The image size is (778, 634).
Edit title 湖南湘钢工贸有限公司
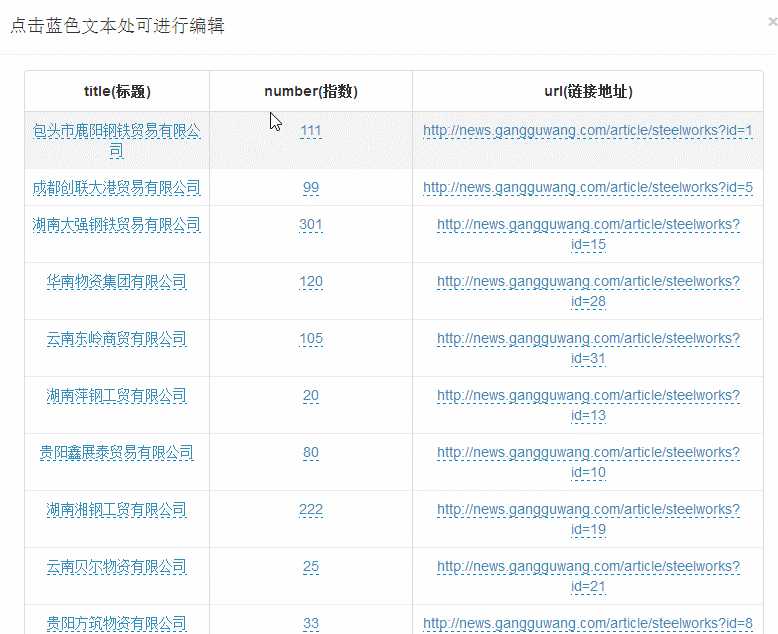click(117, 510)
